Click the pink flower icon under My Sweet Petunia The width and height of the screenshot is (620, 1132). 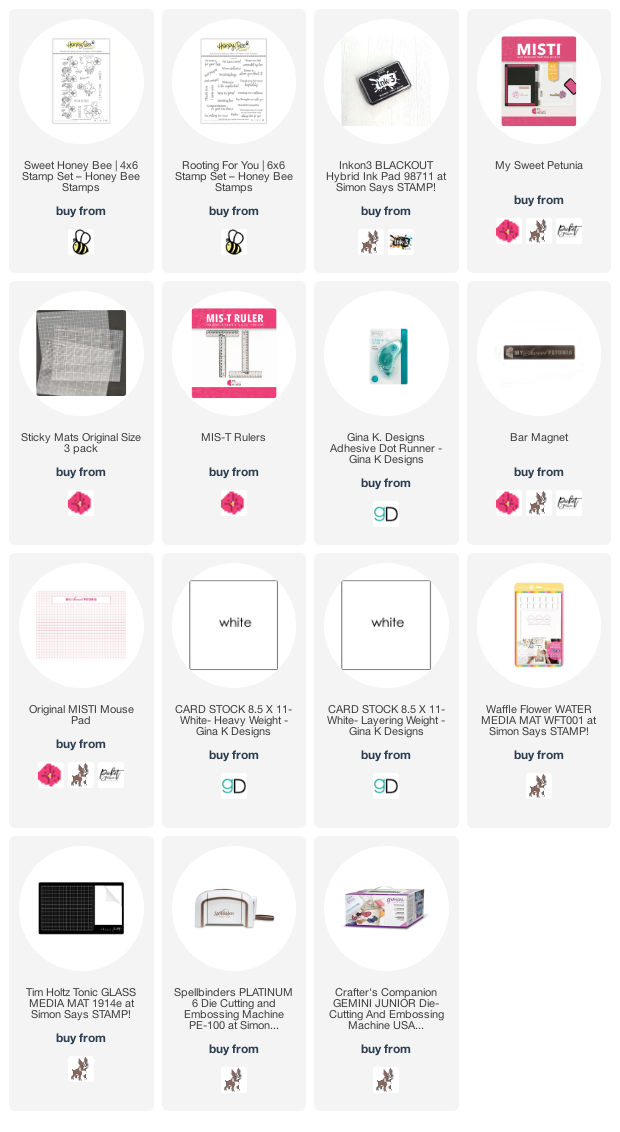click(508, 231)
